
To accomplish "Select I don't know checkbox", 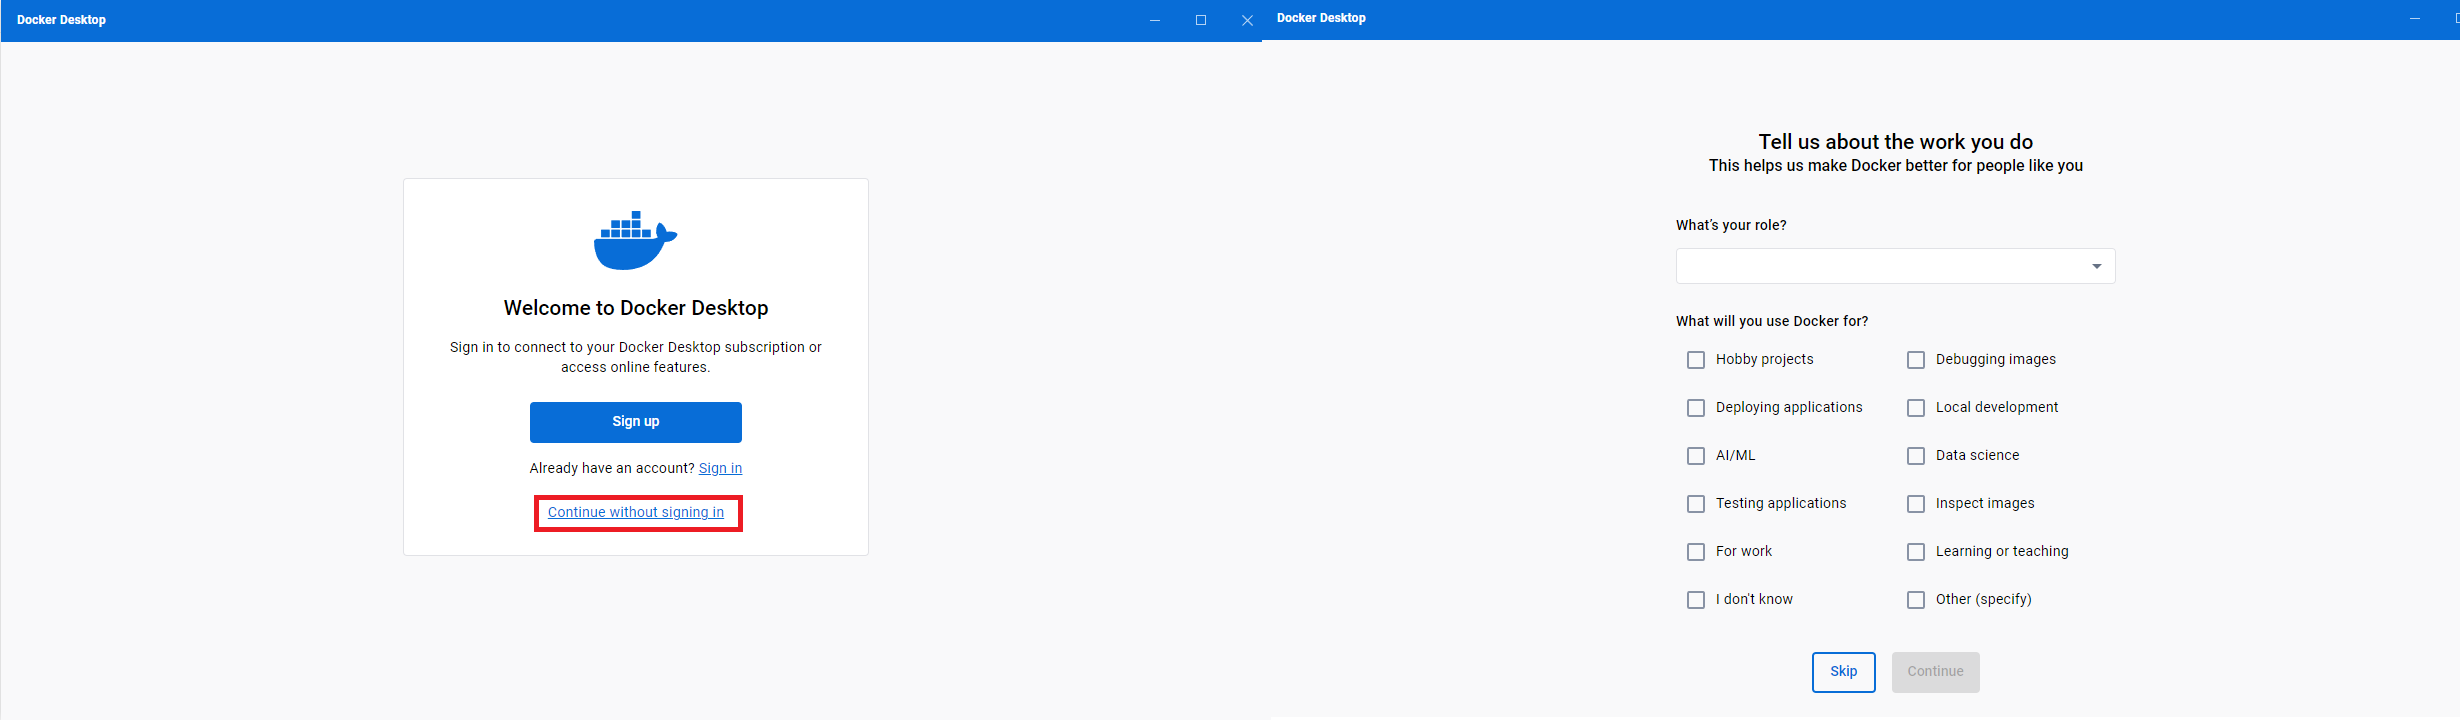I will (x=1696, y=600).
